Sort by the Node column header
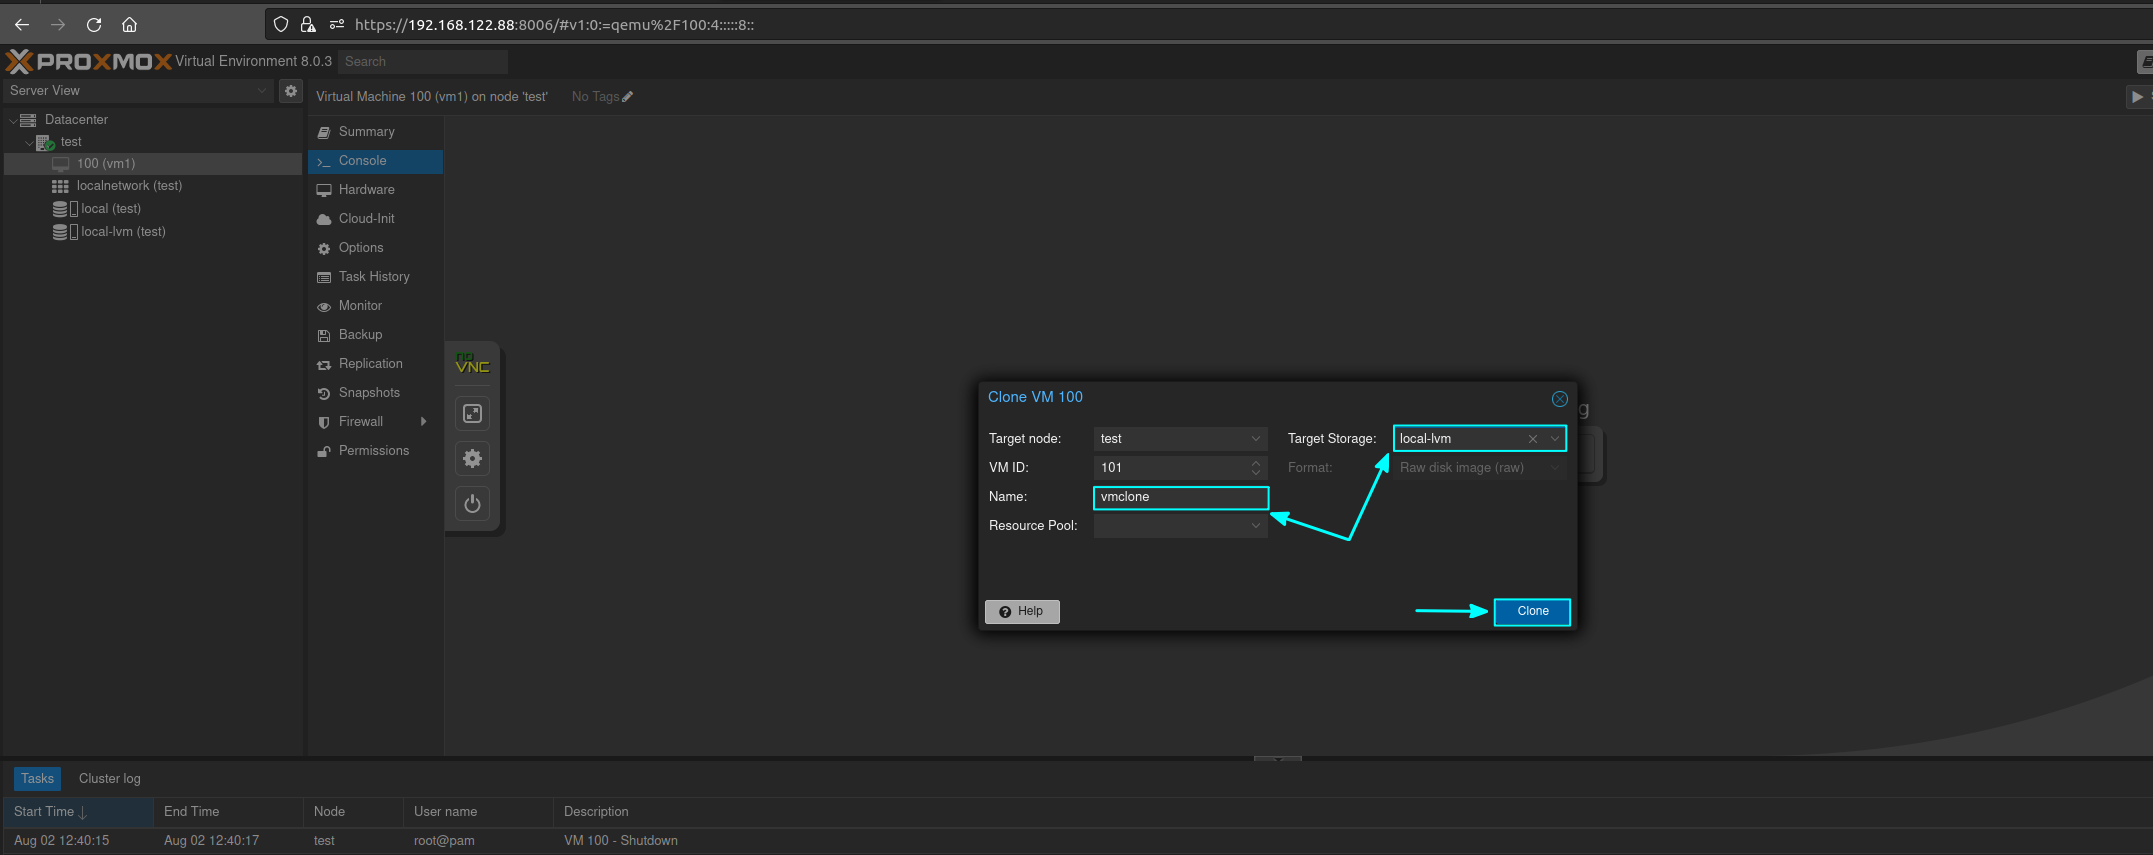This screenshot has width=2153, height=855. pyautogui.click(x=353, y=812)
